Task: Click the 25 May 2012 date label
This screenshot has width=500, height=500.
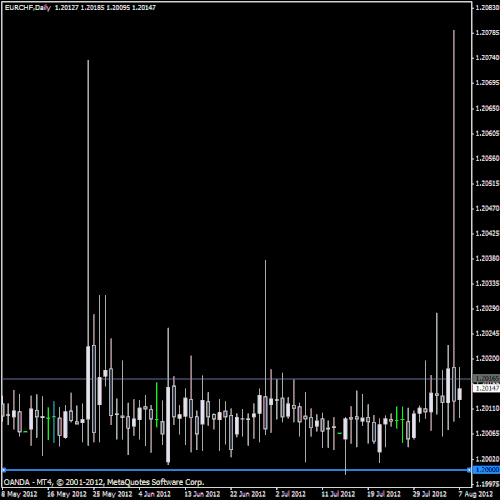Action: click(x=112, y=494)
